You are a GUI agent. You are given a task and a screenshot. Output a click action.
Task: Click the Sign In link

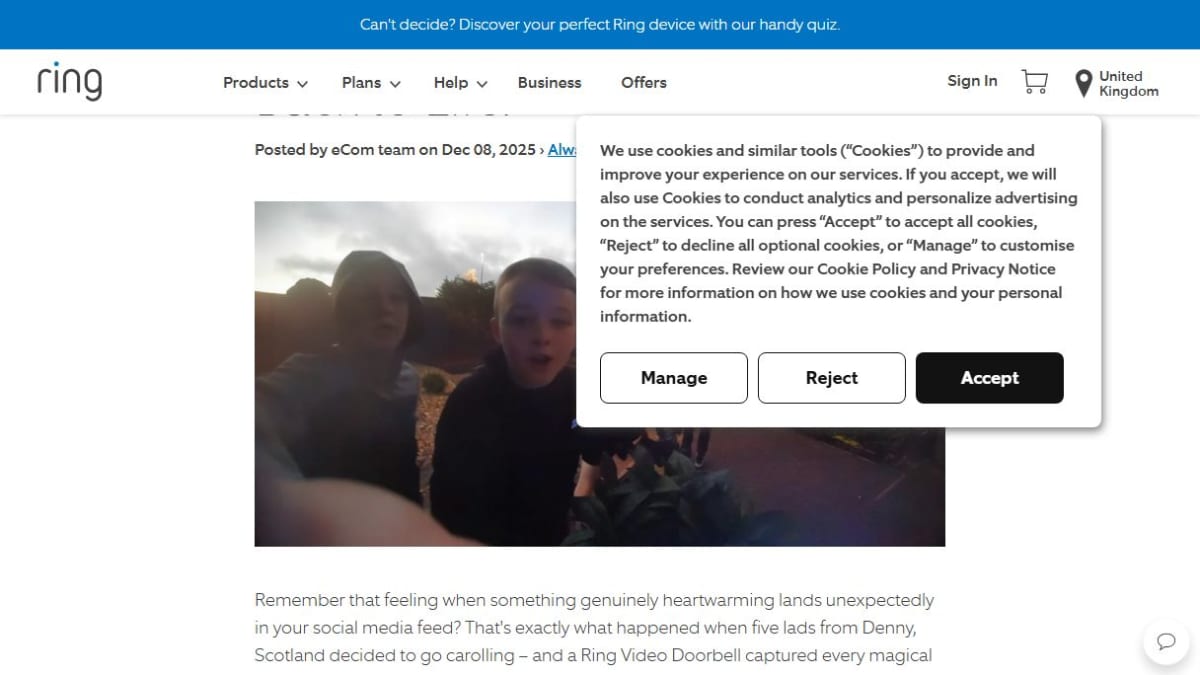(x=972, y=81)
